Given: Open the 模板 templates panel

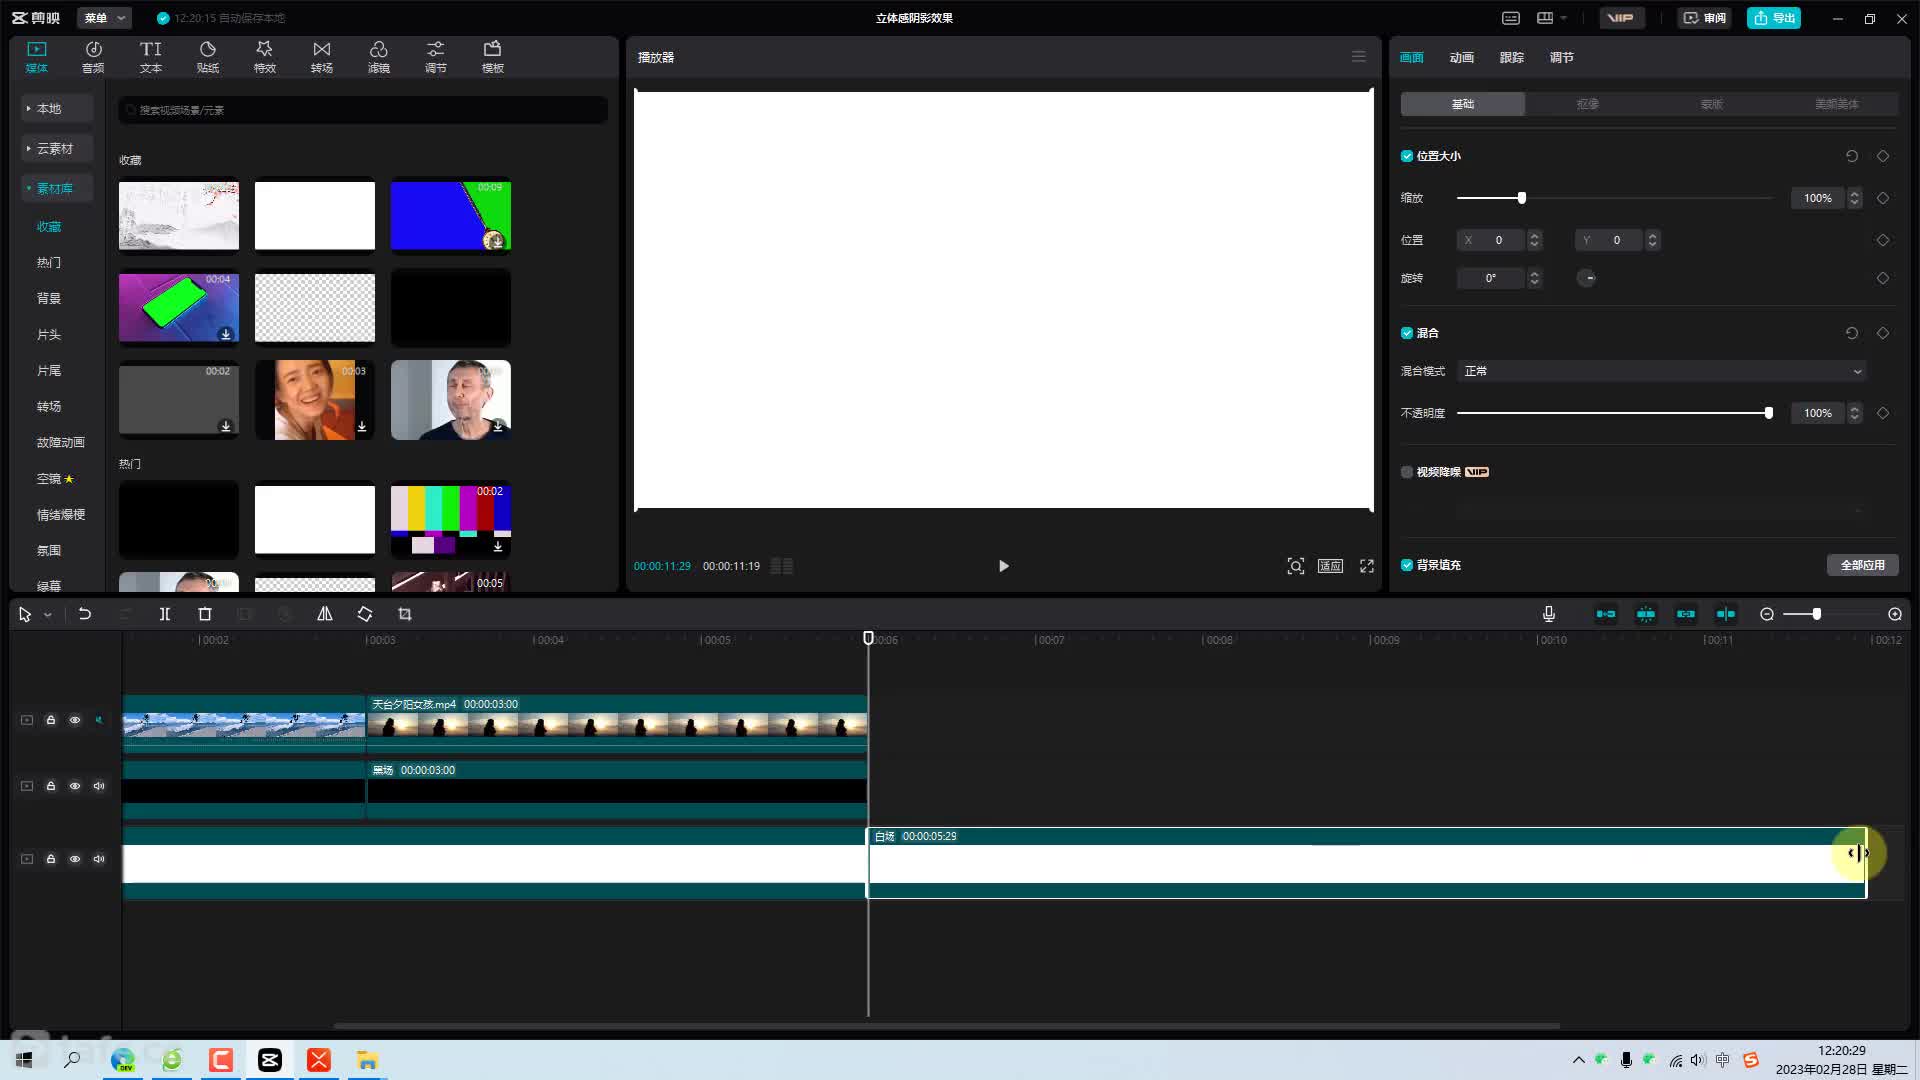Looking at the screenshot, I should 492,57.
